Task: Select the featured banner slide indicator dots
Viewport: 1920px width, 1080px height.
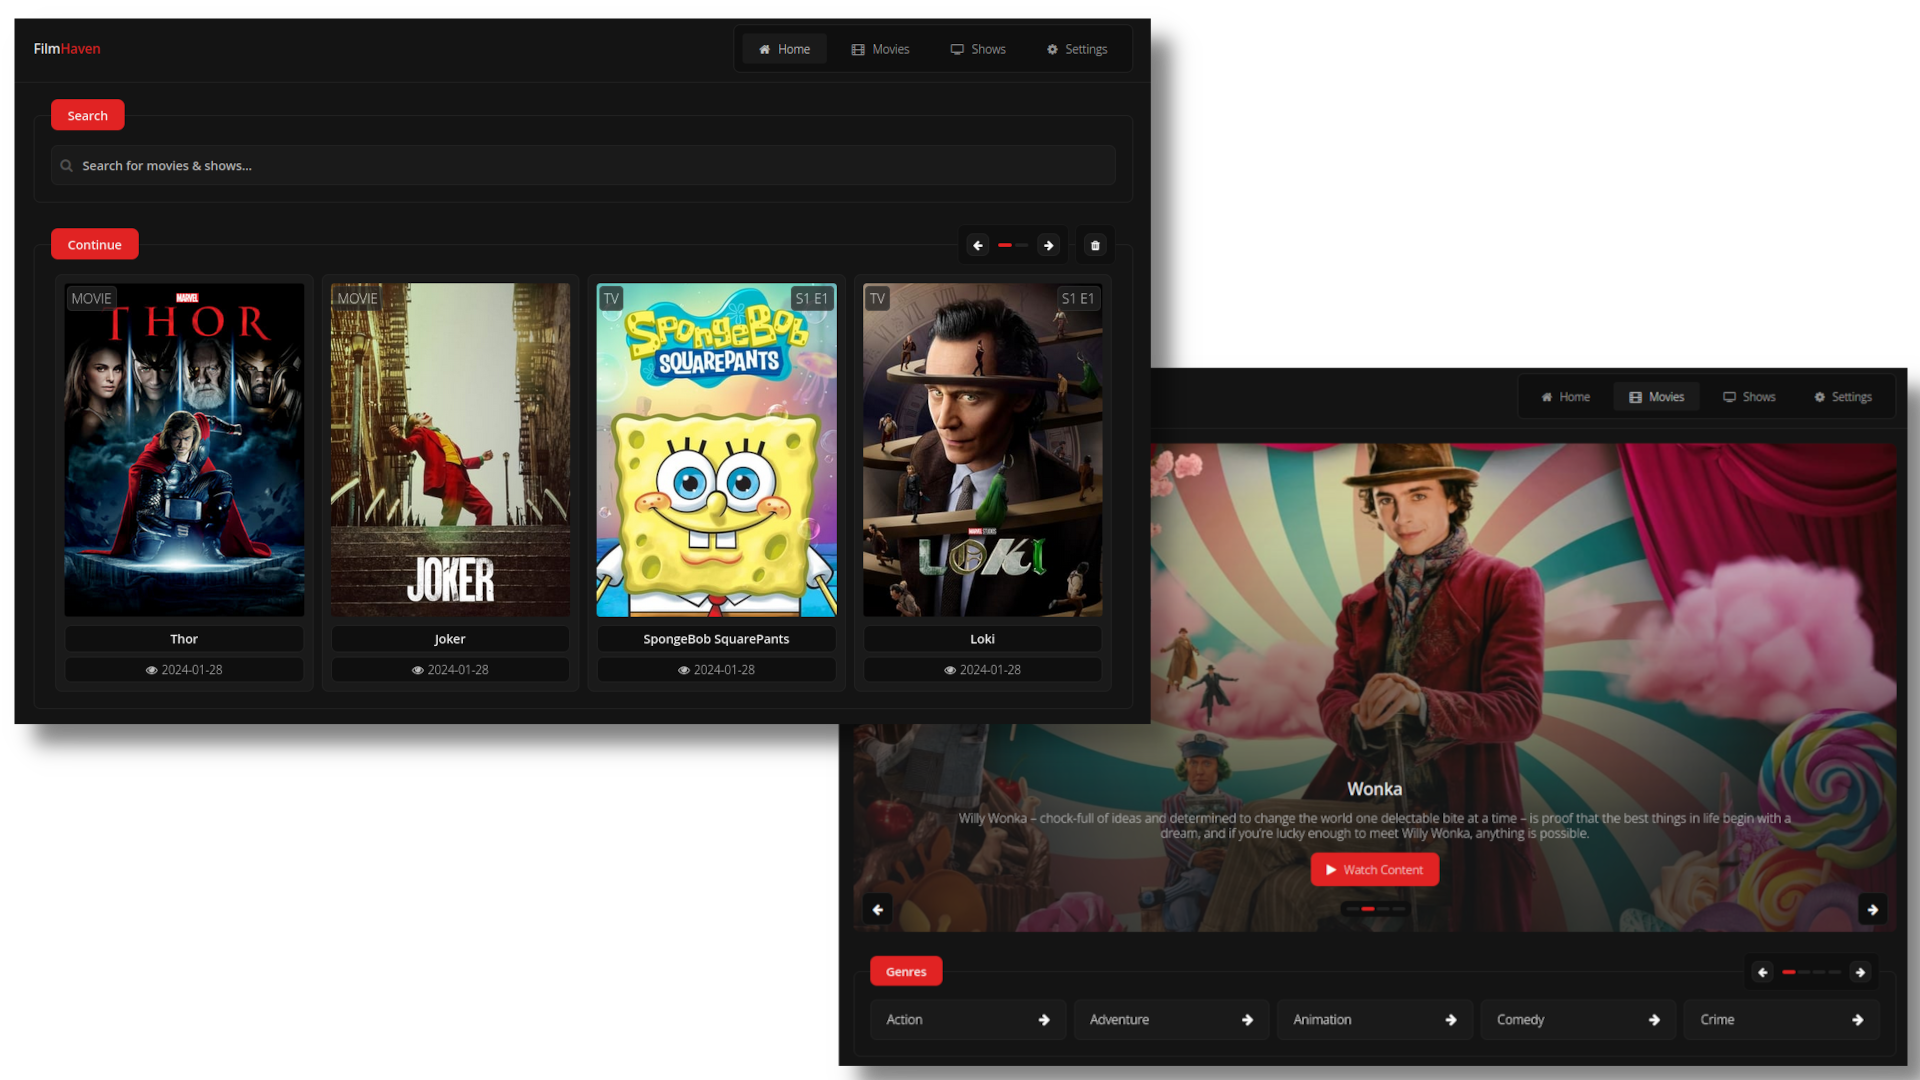Action: coord(1375,909)
